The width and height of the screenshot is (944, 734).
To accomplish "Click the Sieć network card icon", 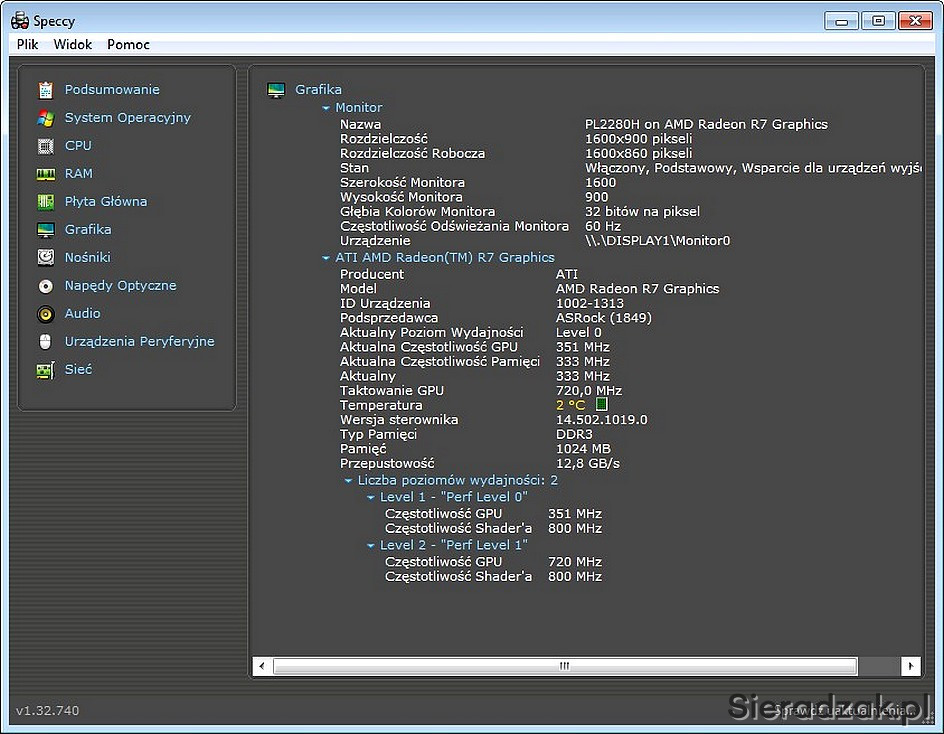I will [46, 370].
